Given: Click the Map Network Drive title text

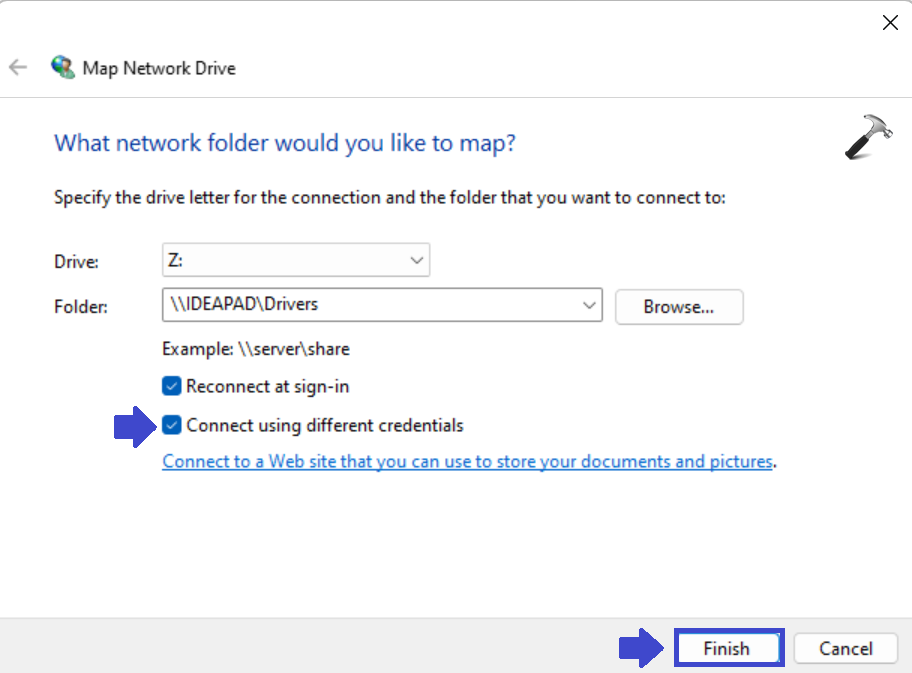Looking at the screenshot, I should point(160,67).
